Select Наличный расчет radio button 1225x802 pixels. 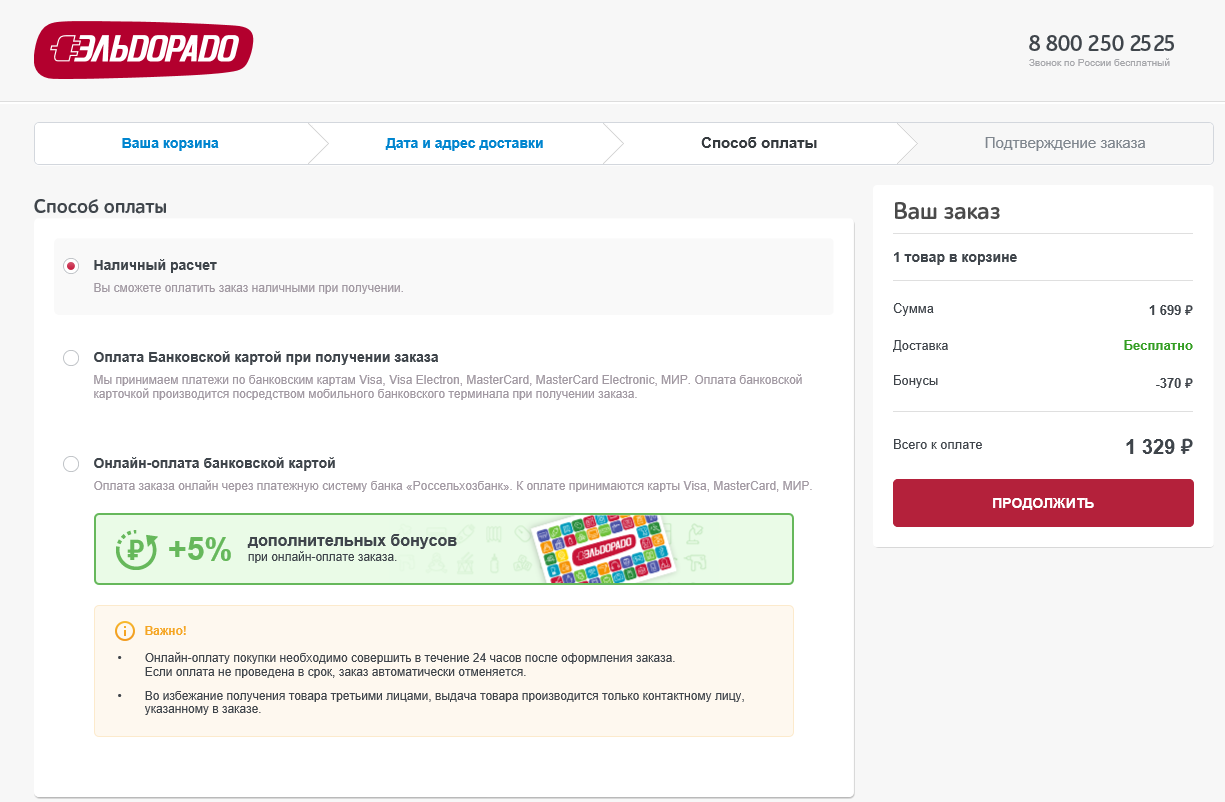[x=70, y=266]
